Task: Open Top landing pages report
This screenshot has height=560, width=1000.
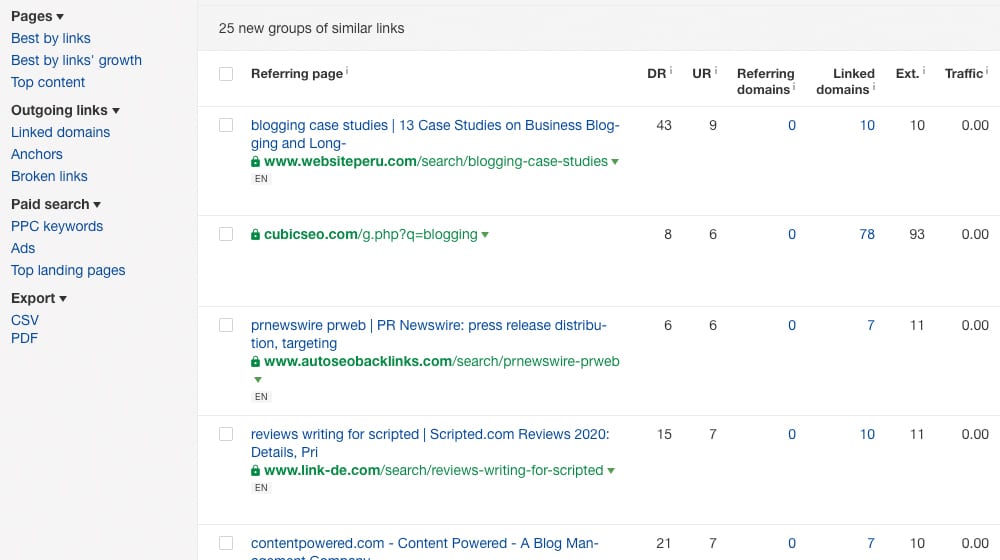Action: tap(68, 270)
